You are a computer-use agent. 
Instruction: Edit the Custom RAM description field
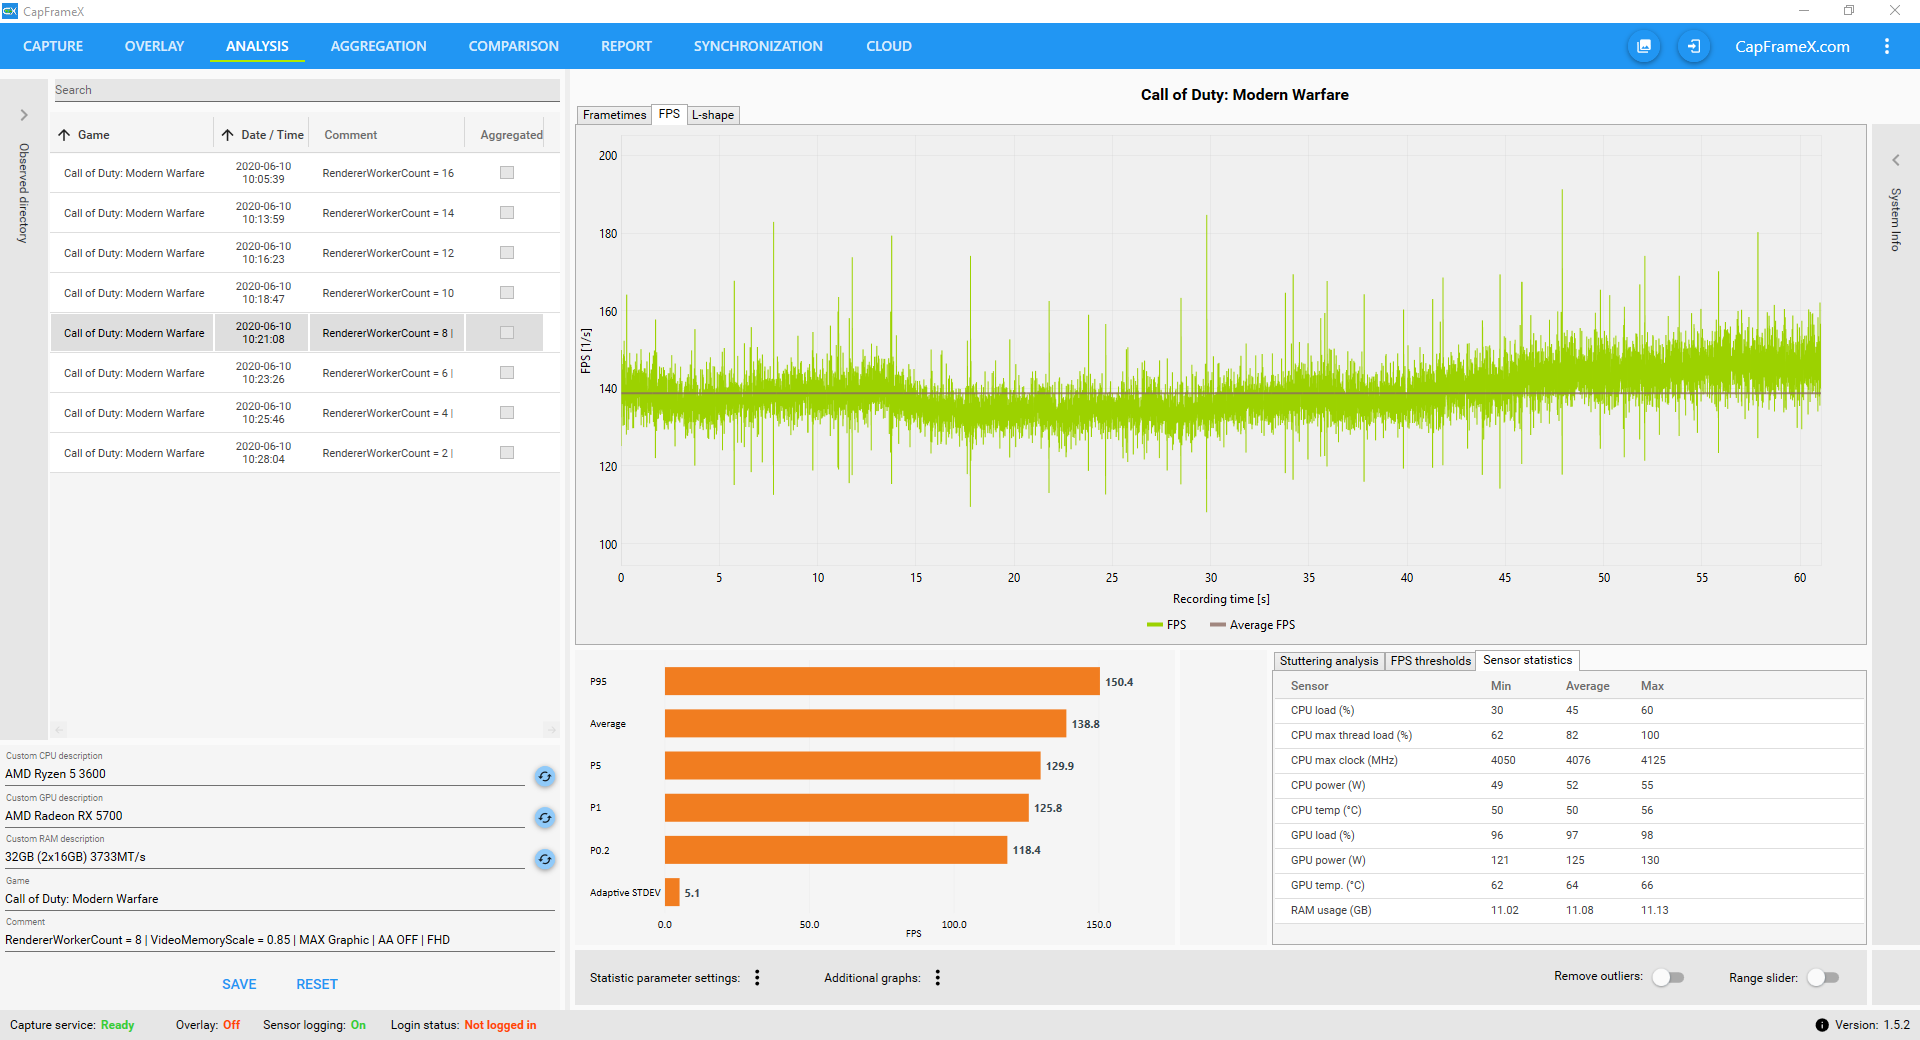265,857
